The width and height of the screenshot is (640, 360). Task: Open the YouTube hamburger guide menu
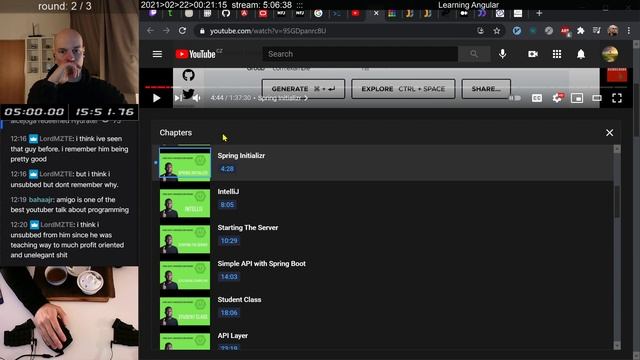coord(157,54)
